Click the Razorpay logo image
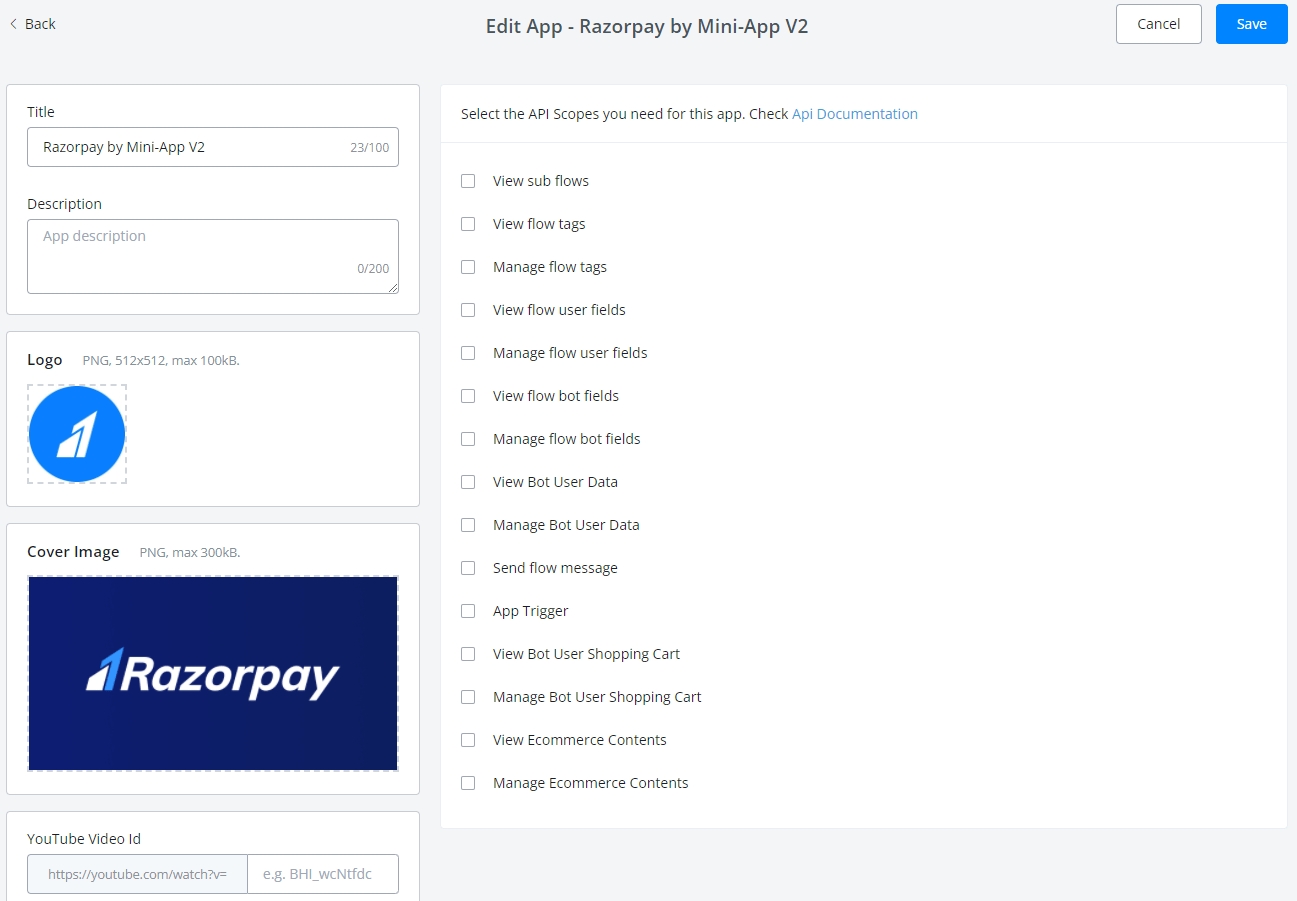The width and height of the screenshot is (1297, 901). click(77, 434)
